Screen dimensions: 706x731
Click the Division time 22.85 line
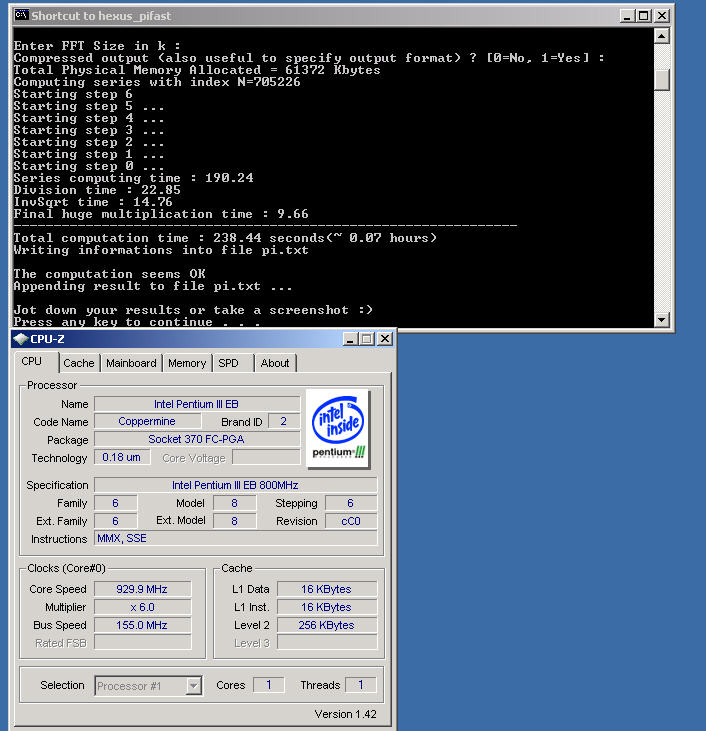97,190
